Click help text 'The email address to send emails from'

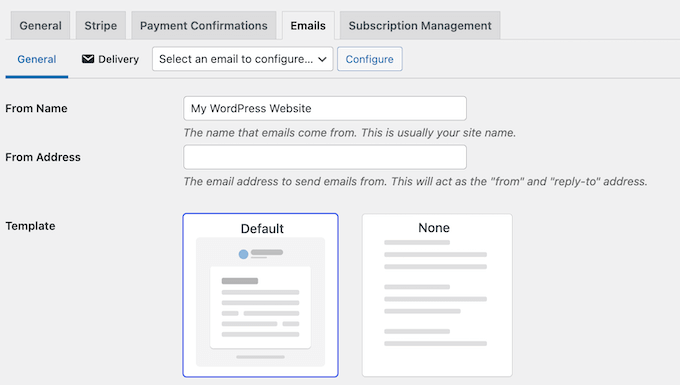click(415, 181)
